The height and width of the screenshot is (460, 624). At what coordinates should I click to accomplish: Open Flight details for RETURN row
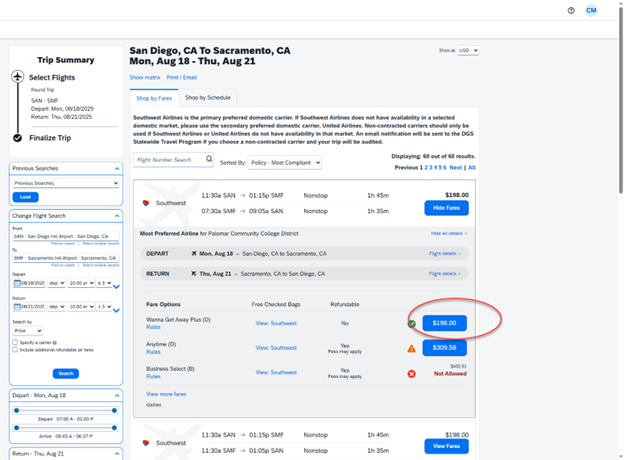[445, 273]
